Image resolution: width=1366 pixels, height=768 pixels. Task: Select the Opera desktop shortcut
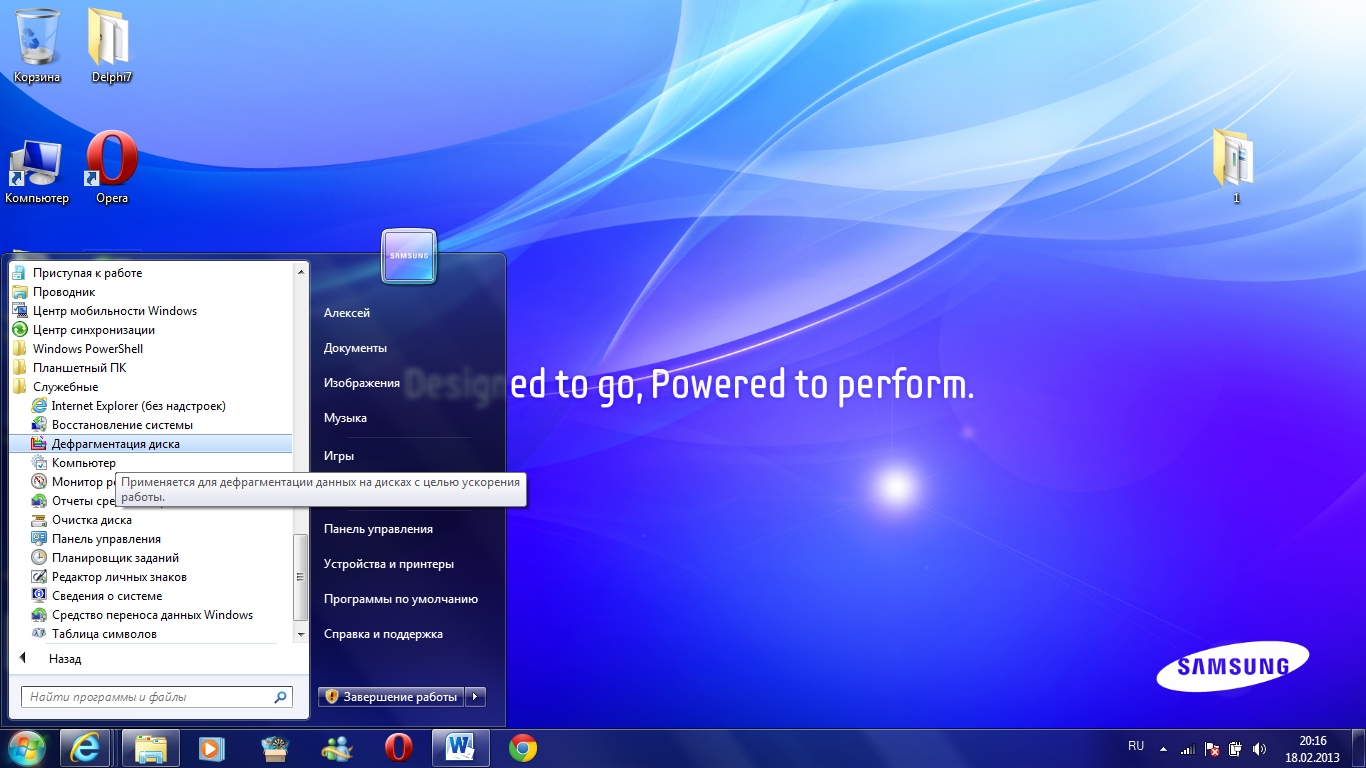(x=111, y=168)
